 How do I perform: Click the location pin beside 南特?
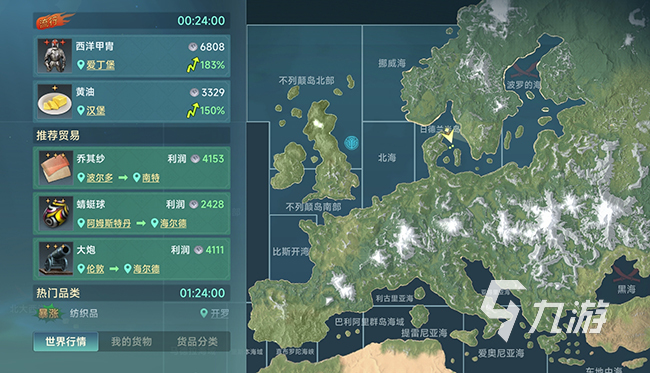click(137, 177)
